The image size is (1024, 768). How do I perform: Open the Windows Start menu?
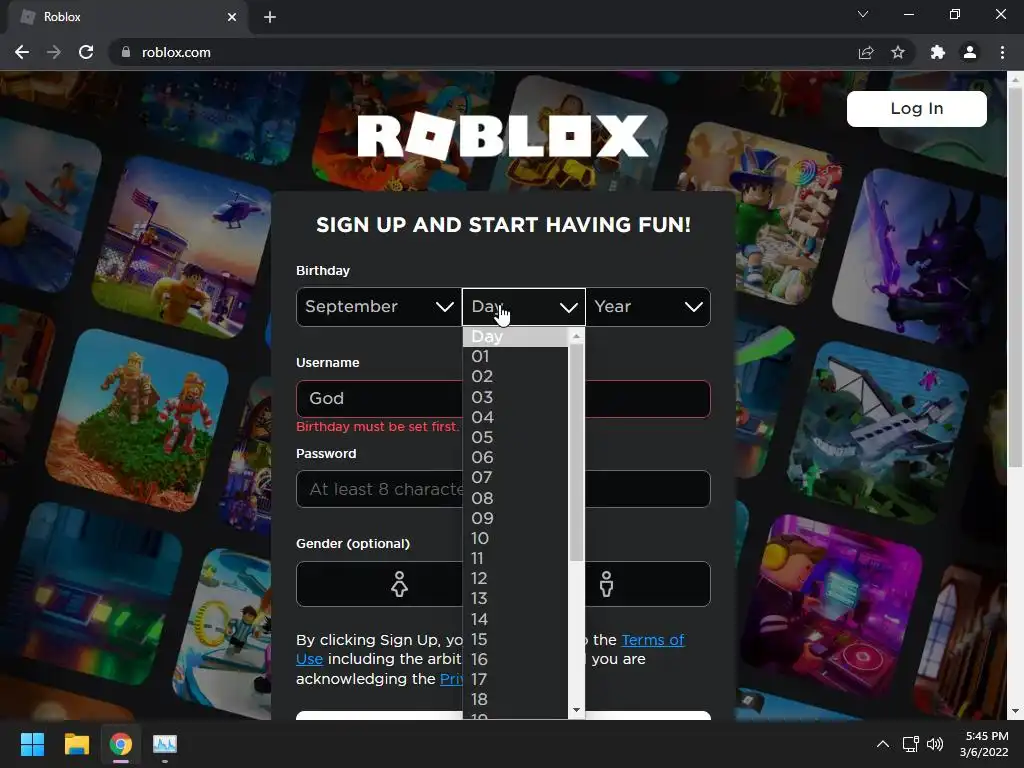pos(32,744)
